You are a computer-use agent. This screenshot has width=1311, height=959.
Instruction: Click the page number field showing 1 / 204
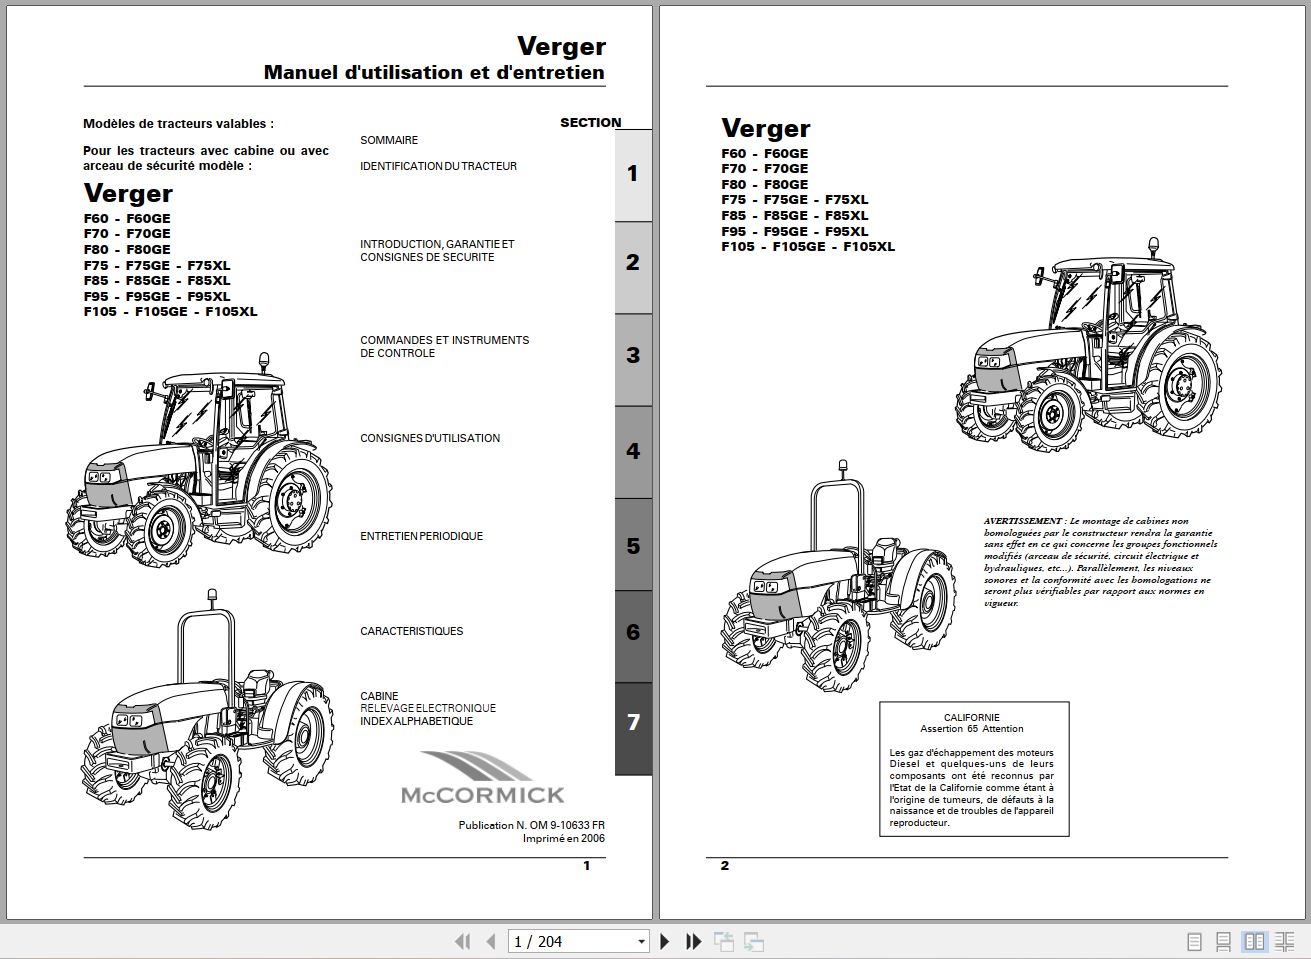coord(570,942)
